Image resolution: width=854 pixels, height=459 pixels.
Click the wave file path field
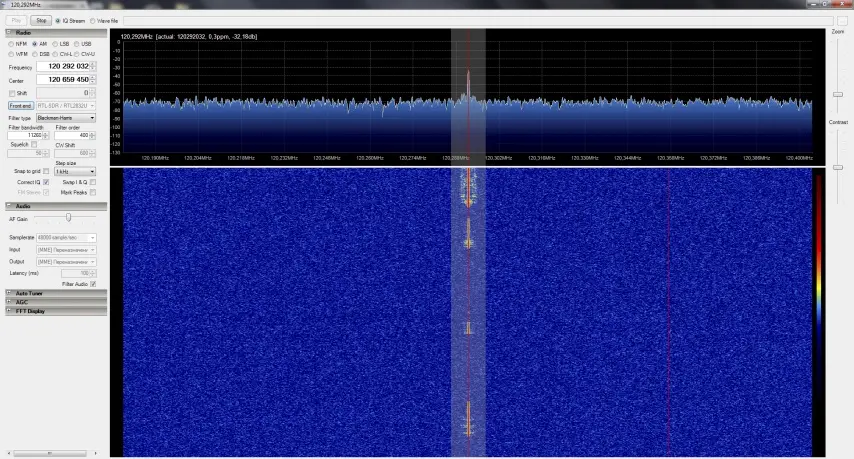[478, 21]
